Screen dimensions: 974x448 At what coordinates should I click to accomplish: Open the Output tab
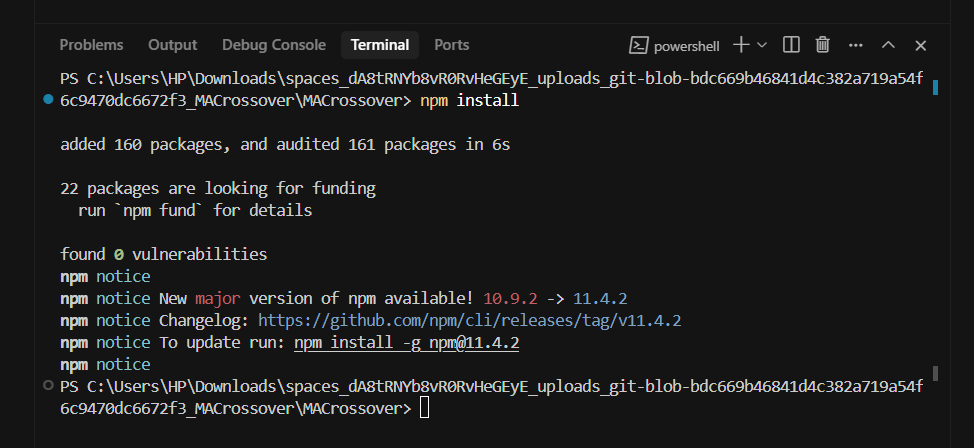coord(173,45)
